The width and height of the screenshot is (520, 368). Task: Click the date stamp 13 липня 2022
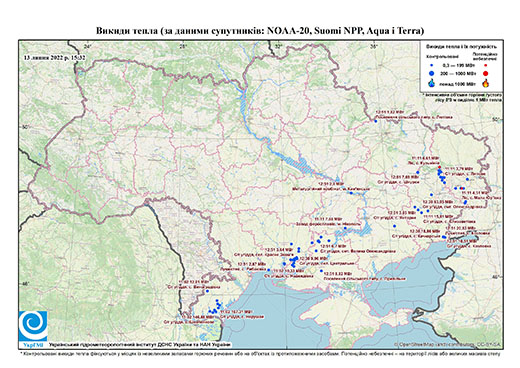point(54,57)
